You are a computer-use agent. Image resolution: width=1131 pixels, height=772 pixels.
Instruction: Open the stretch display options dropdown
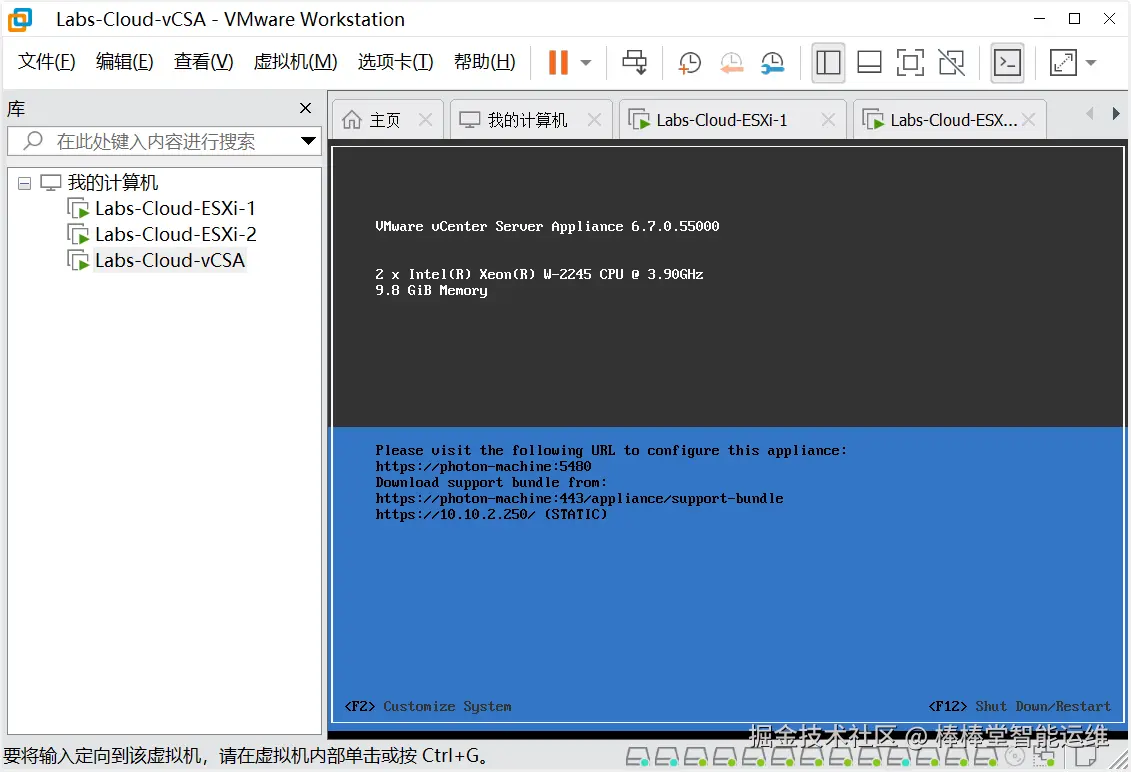tap(1091, 63)
